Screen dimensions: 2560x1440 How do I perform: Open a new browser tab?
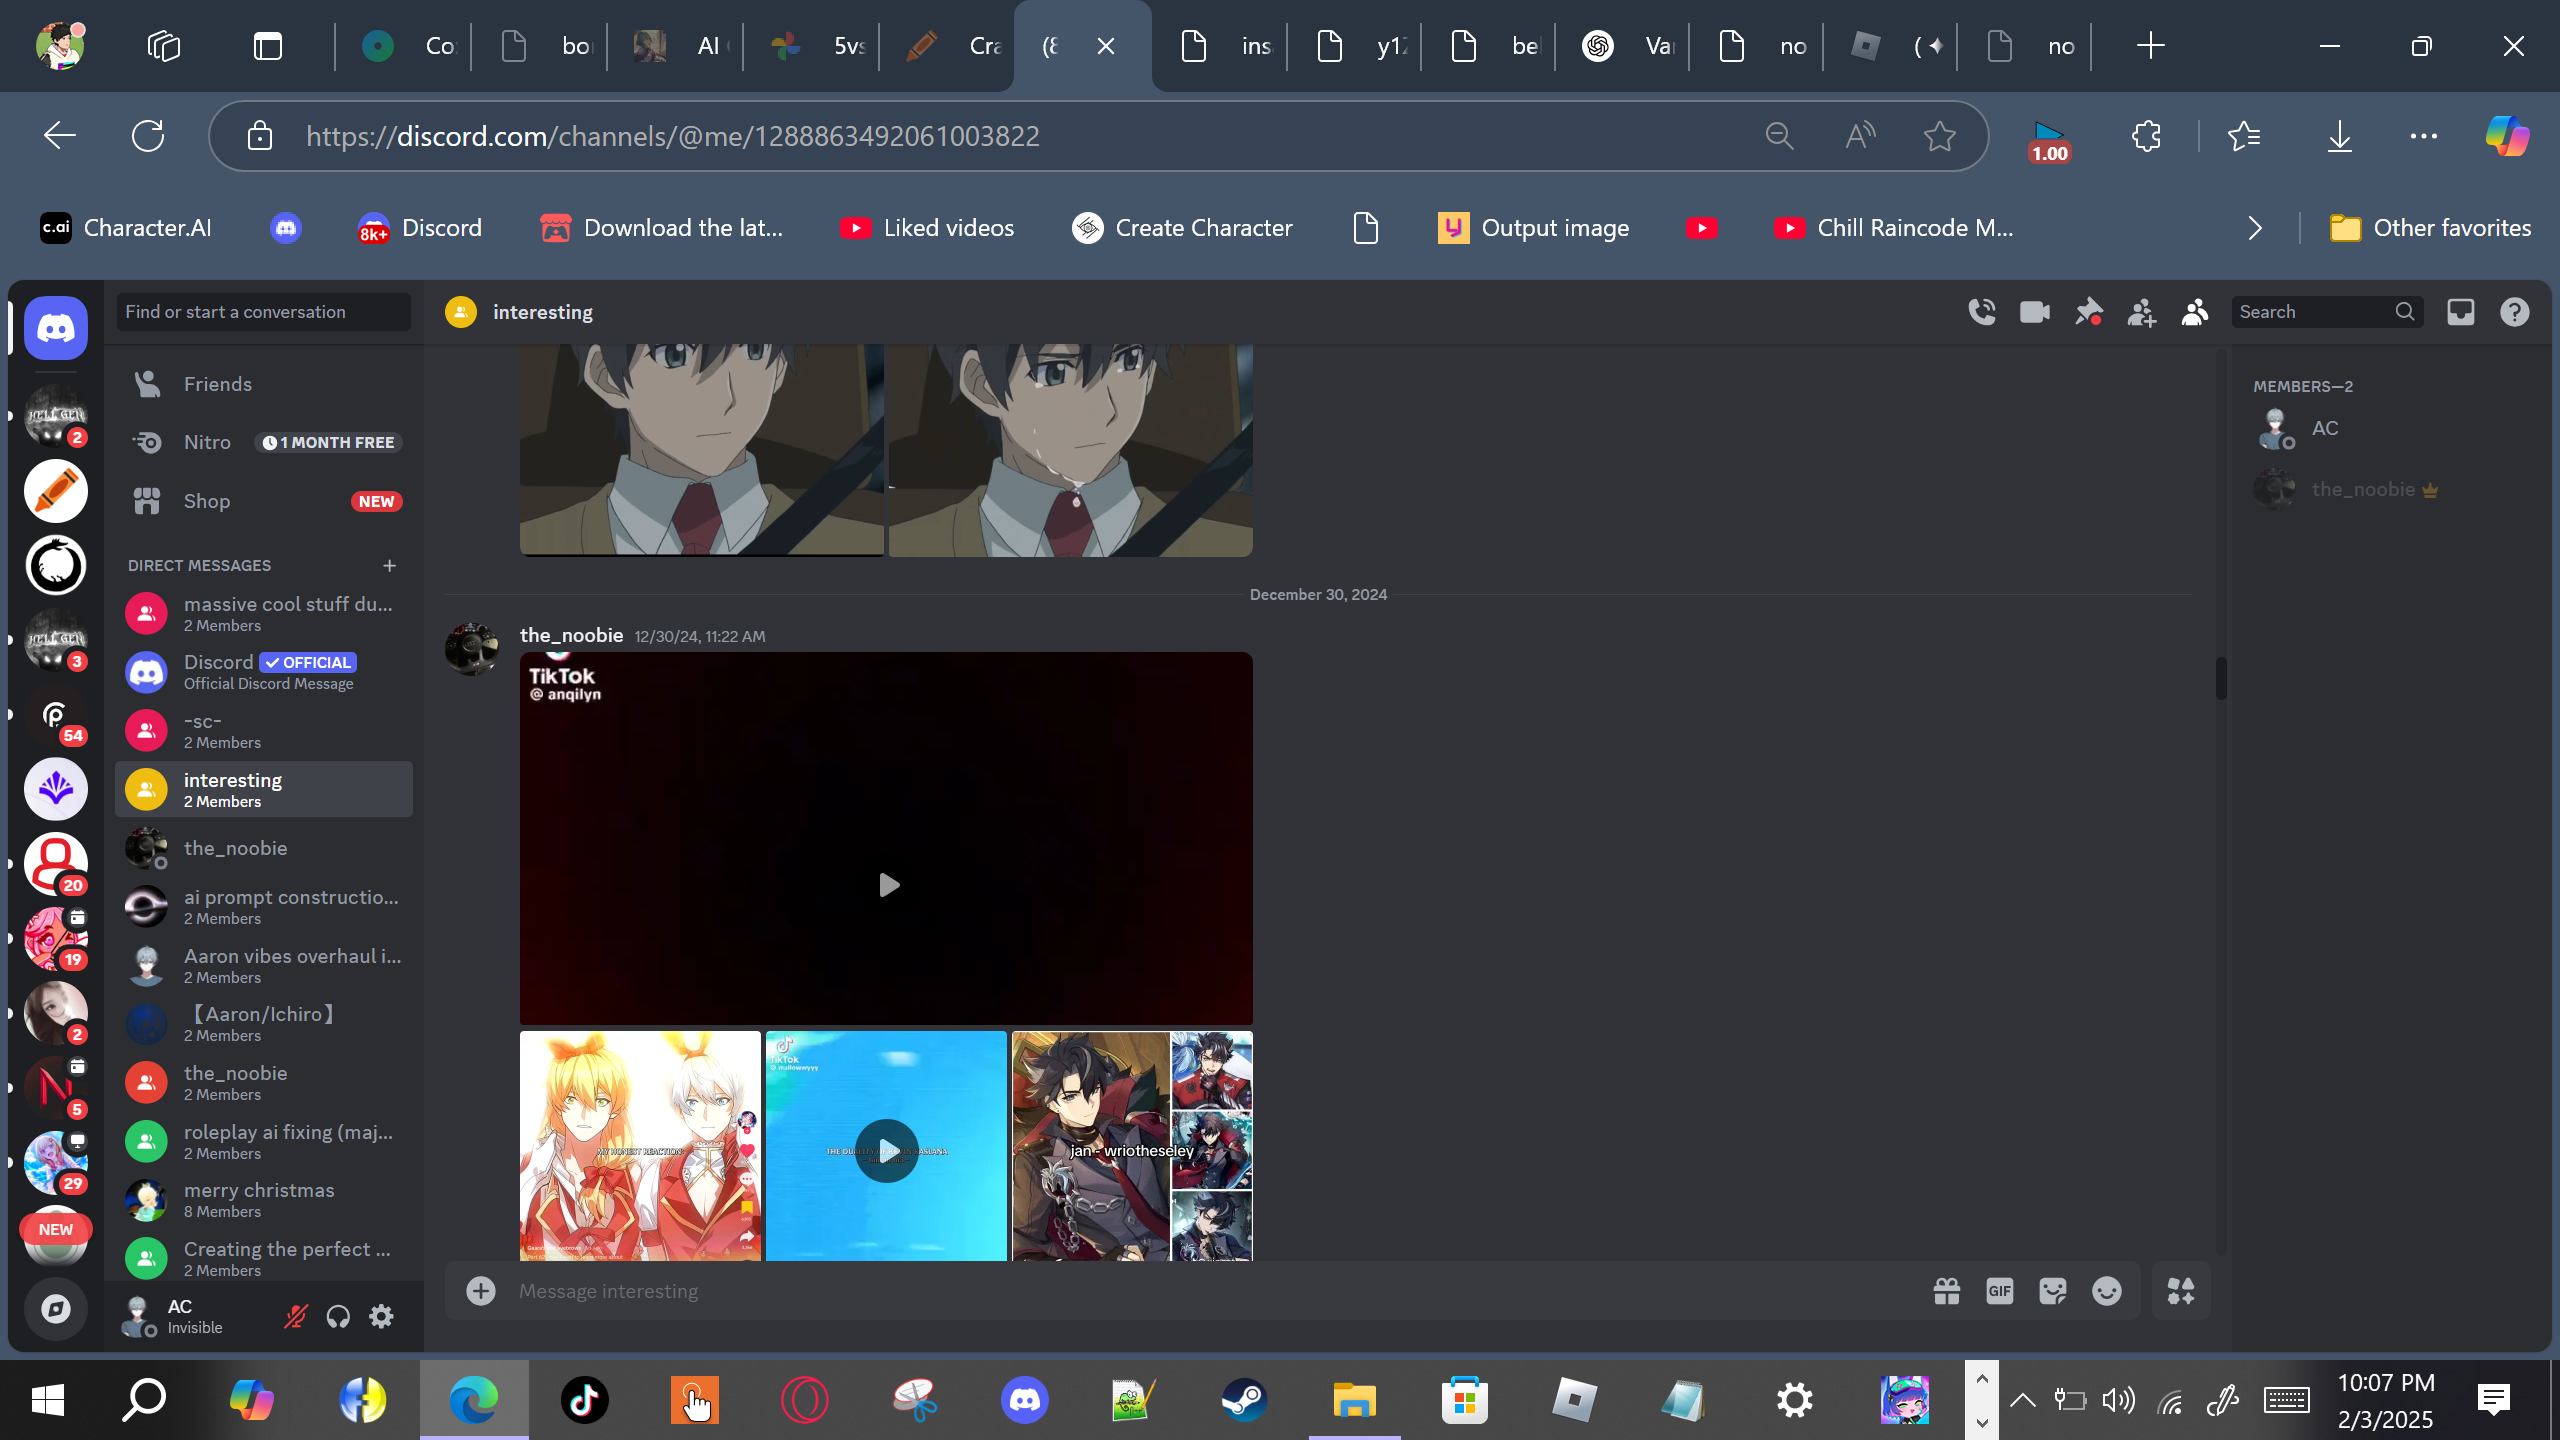[2150, 46]
